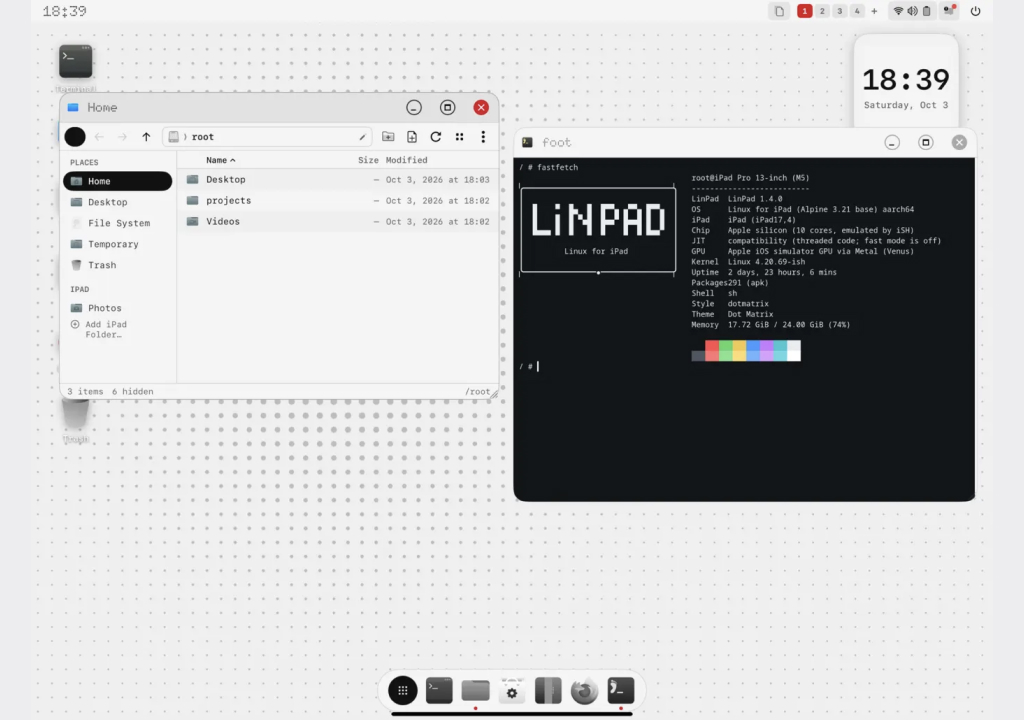
Task: Open the Terminal desktop shortcut
Action: click(x=76, y=61)
